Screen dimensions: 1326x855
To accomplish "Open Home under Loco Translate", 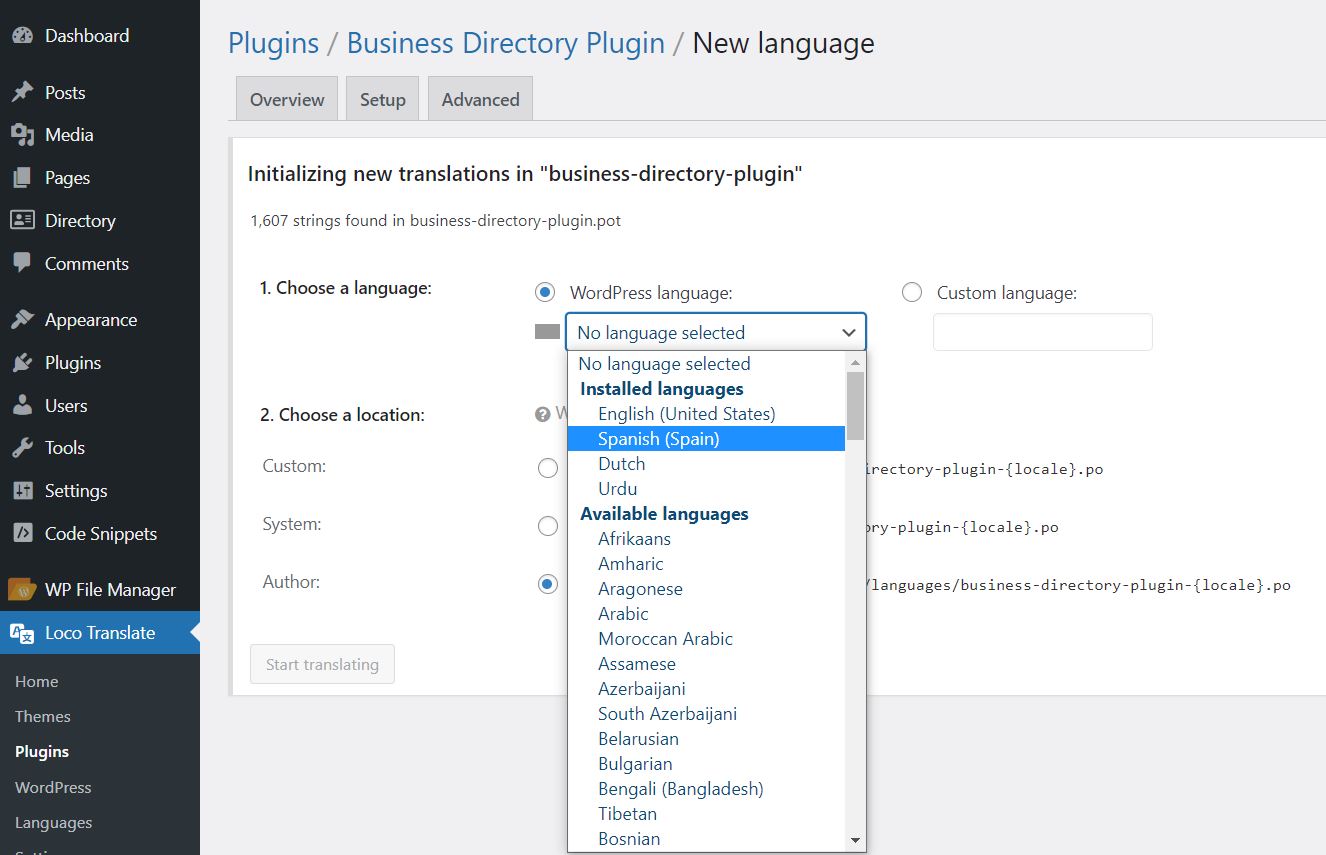I will (37, 681).
